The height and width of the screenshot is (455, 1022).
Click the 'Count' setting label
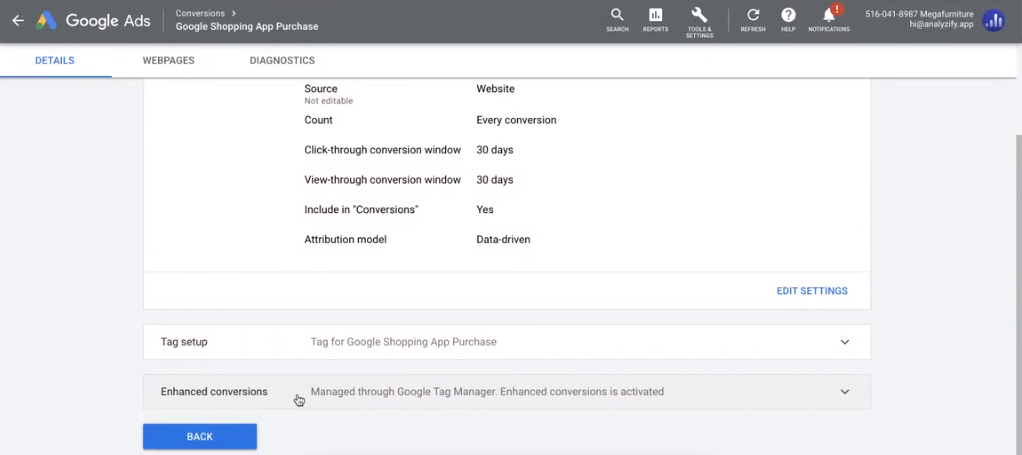[318, 120]
